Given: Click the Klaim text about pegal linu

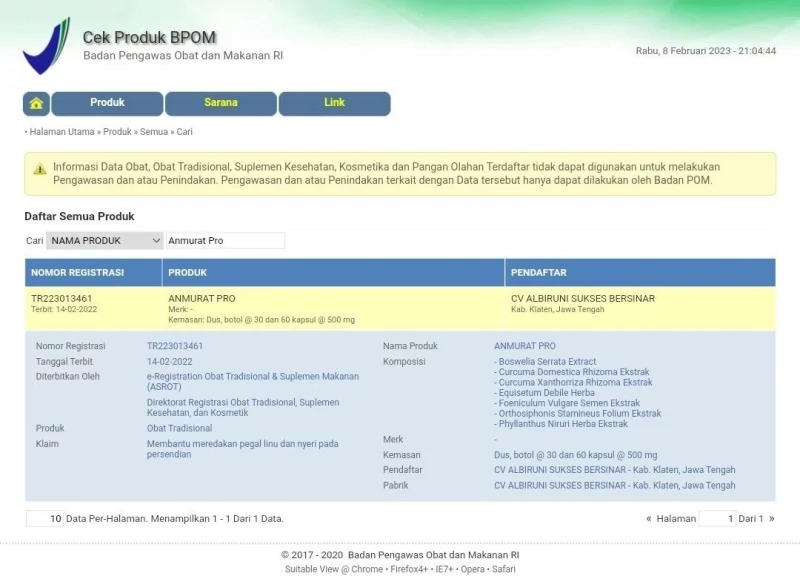Looking at the screenshot, I should click(x=243, y=449).
